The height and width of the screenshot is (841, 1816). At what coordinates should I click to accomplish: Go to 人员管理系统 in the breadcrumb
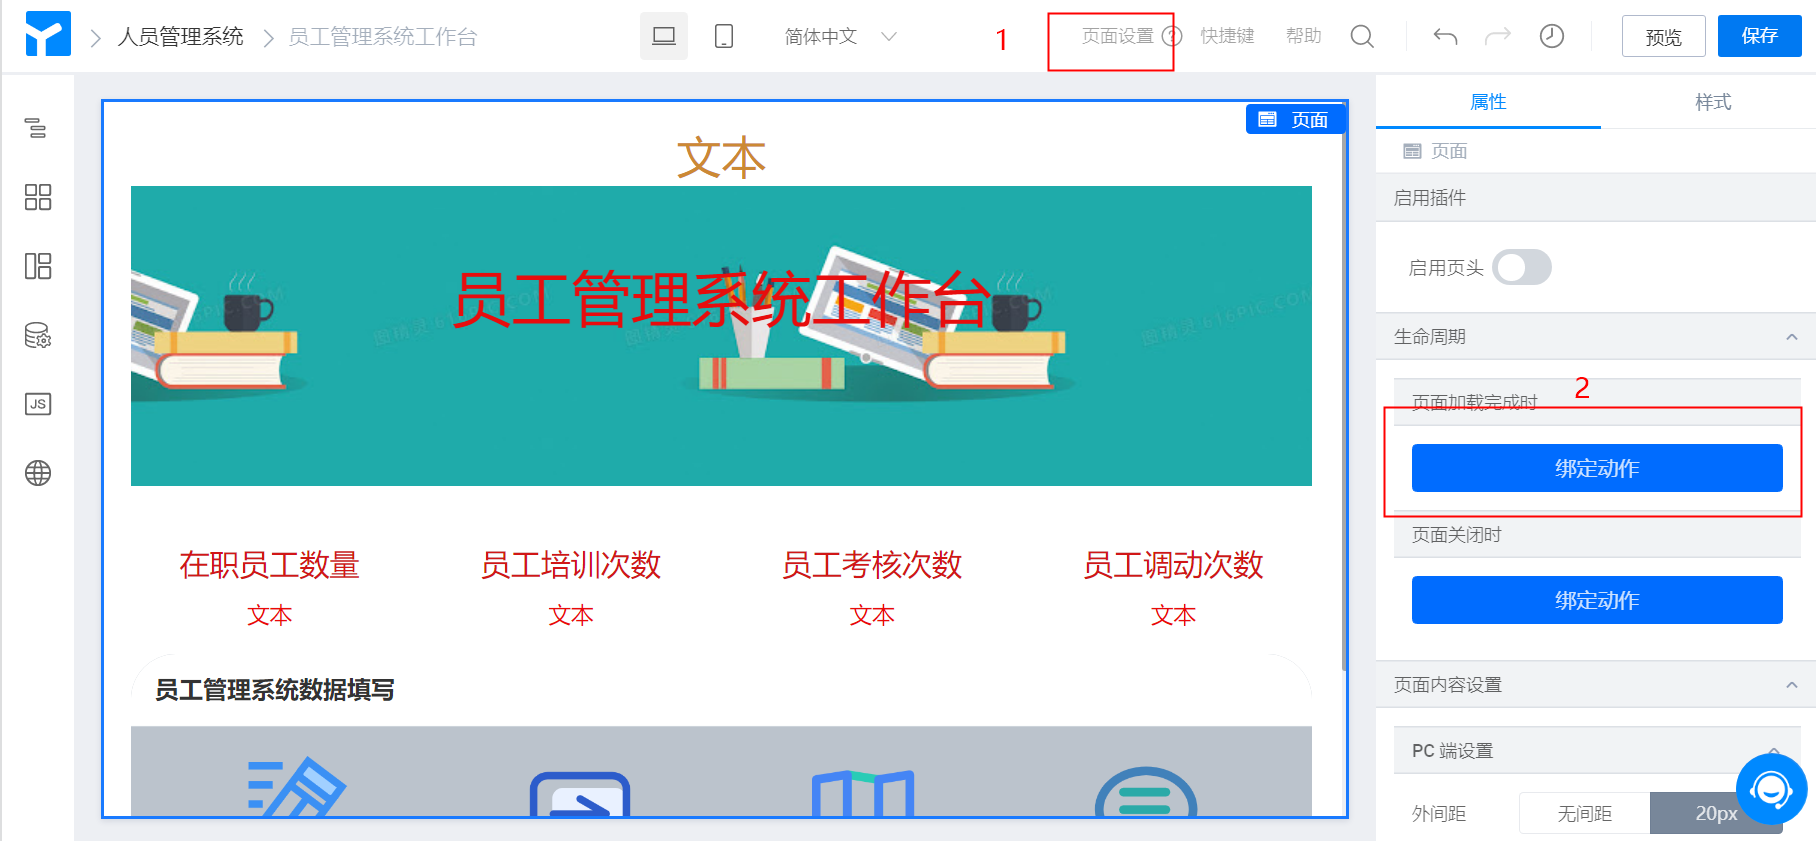point(180,37)
